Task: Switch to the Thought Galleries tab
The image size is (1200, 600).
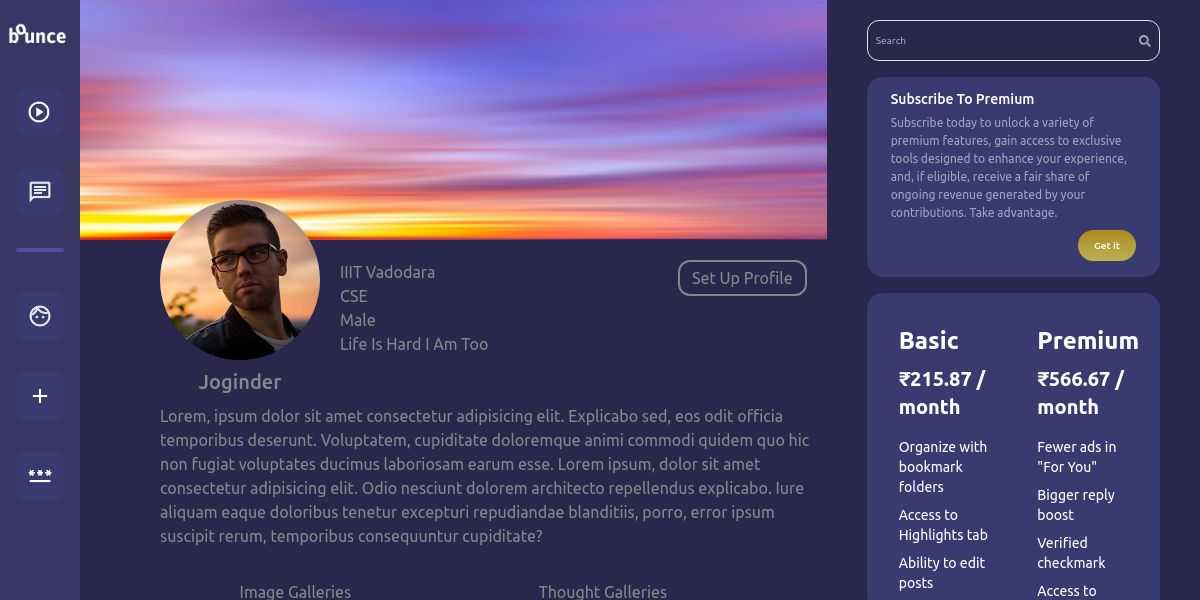Action: pos(603,592)
